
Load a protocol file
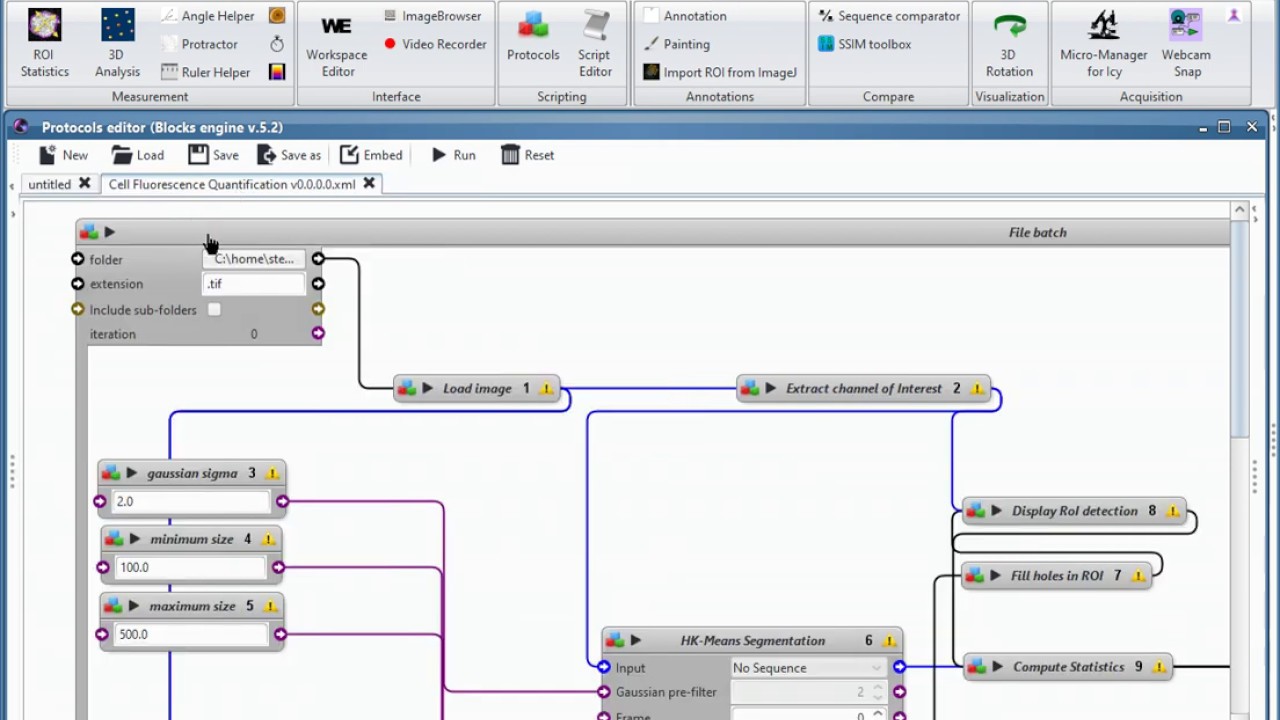(138, 155)
